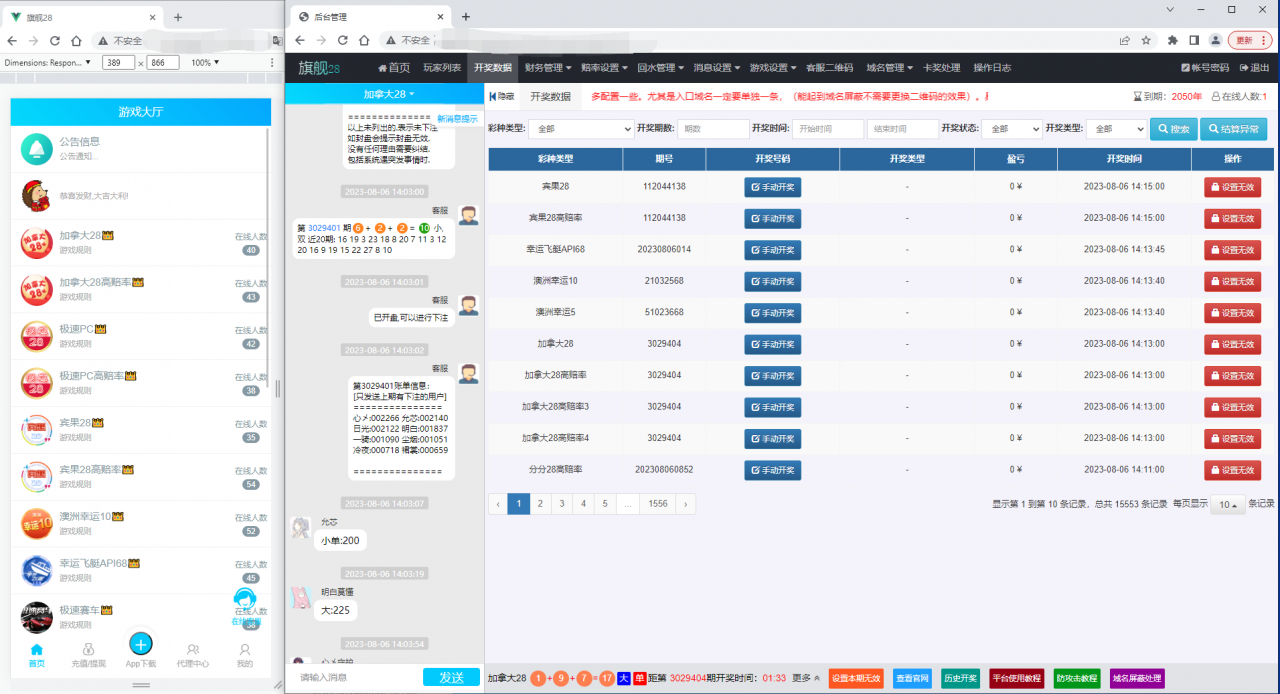Open 客服二维码 in admin navigation
Image resolution: width=1280 pixels, height=694 pixels.
click(x=830, y=68)
